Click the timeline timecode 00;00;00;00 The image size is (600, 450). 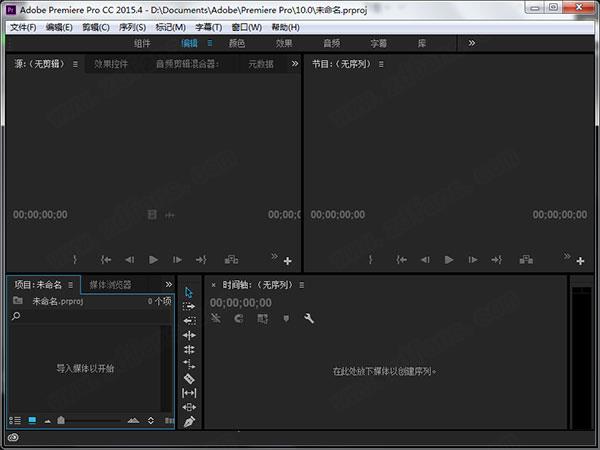241,303
